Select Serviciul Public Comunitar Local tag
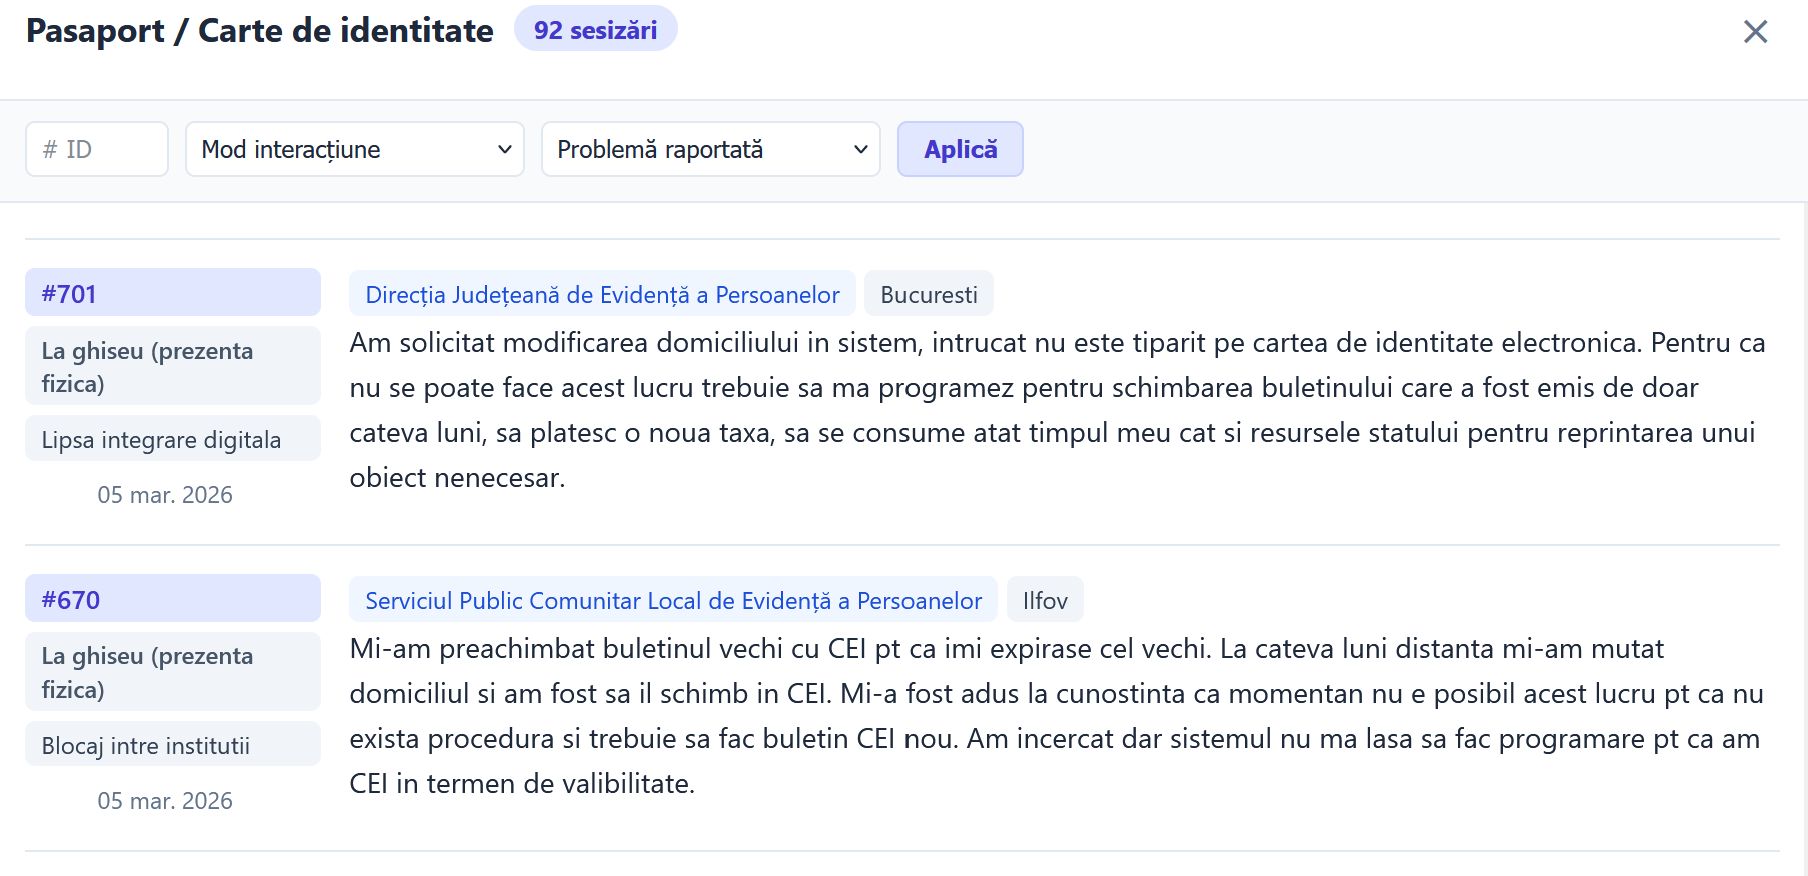Viewport: 1808px width, 876px height. (x=673, y=601)
